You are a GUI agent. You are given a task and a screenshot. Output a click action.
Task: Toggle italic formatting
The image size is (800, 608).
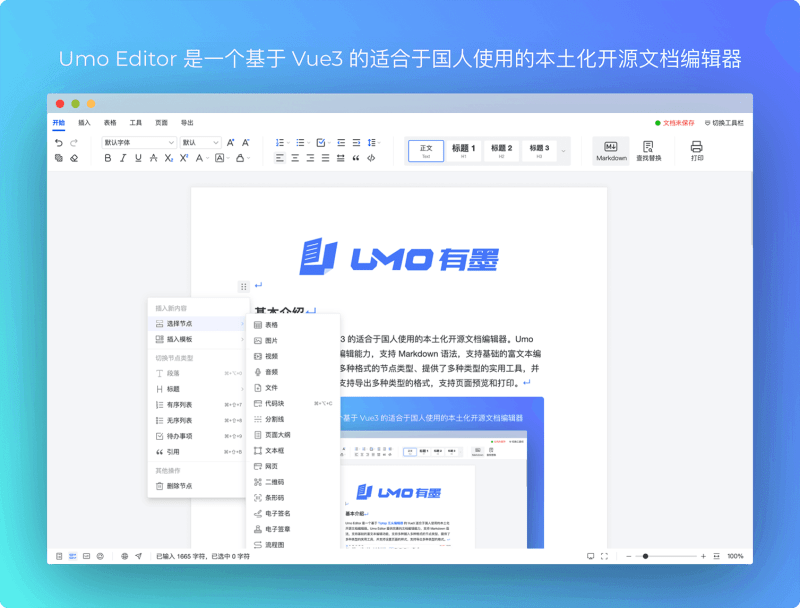coord(122,158)
